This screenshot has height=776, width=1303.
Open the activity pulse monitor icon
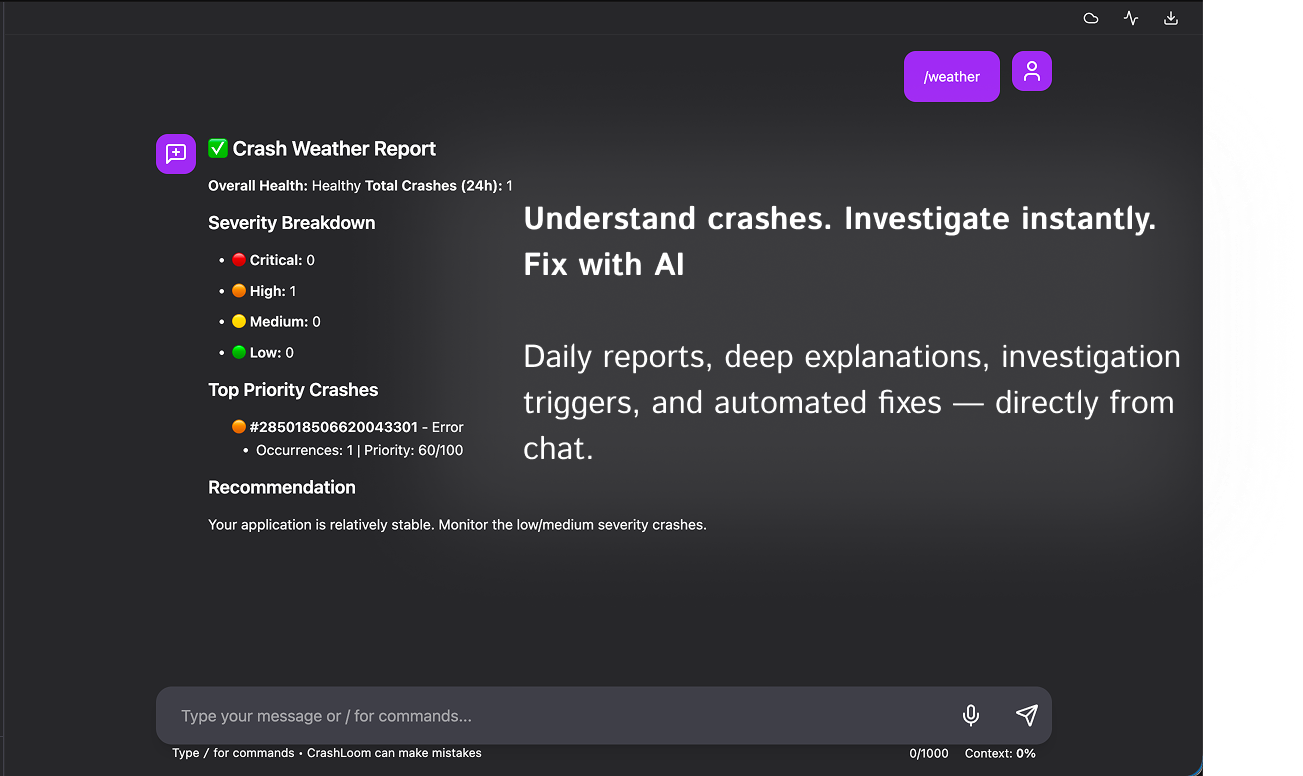tap(1130, 17)
